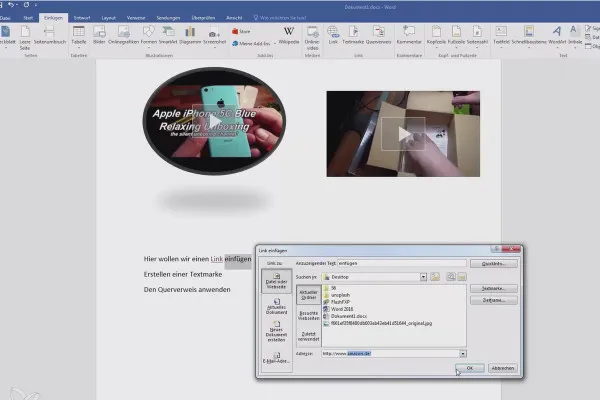The image size is (600, 400).
Task: Open the Formen shapes gallery
Action: (148, 36)
